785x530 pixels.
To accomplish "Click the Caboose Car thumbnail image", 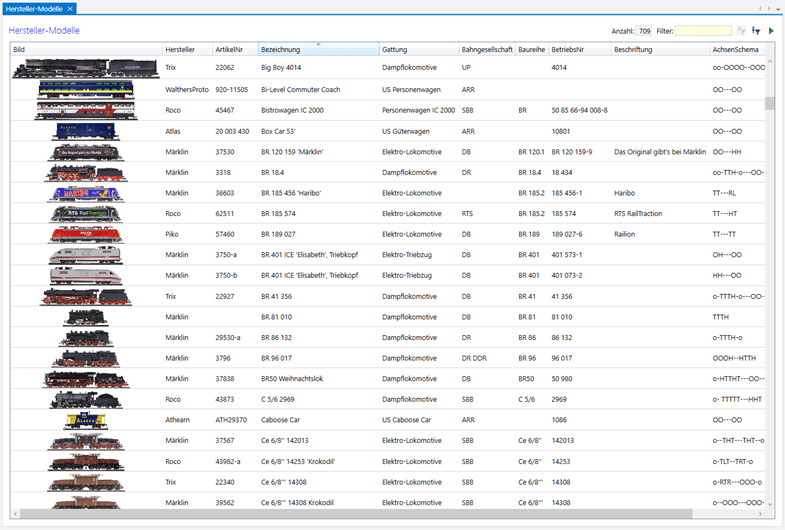I will pyautogui.click(x=86, y=421).
